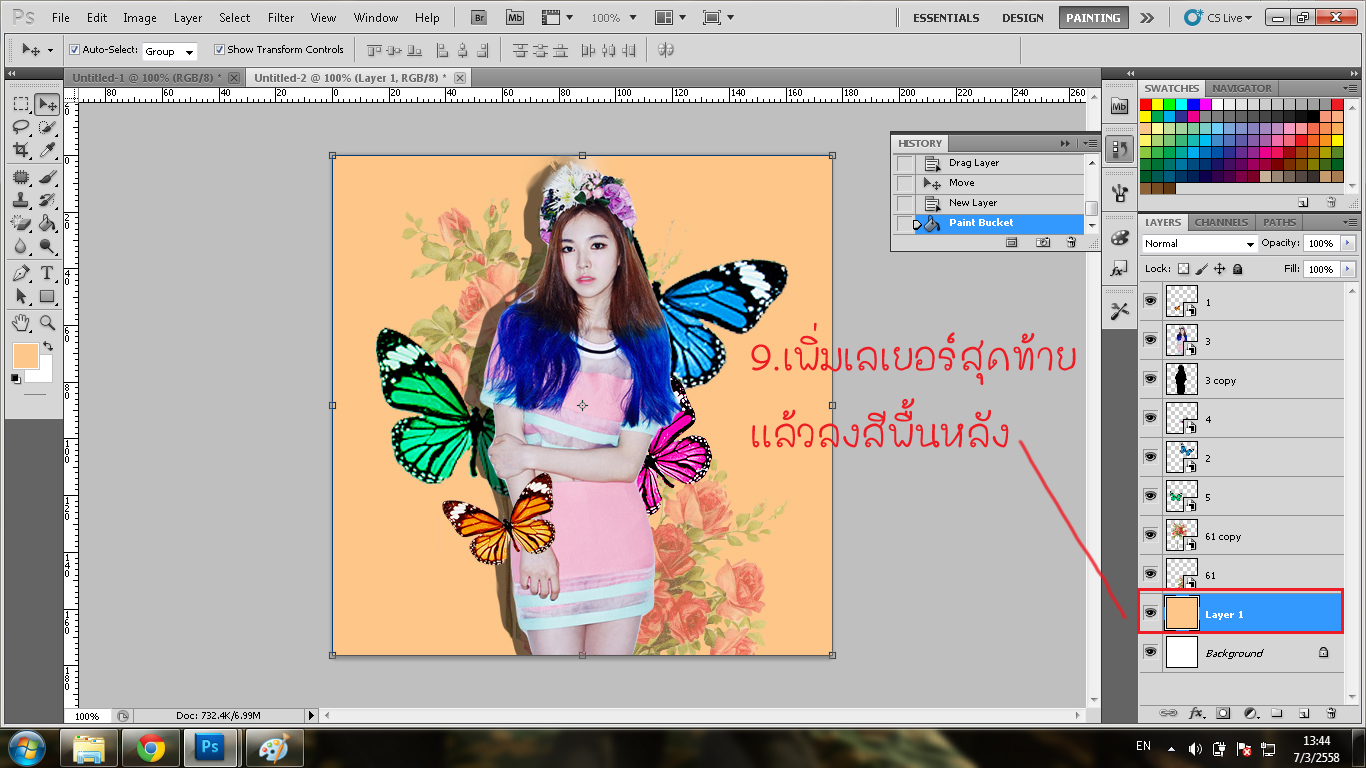The height and width of the screenshot is (768, 1366).
Task: Open the Tool Presets collapsed panel icon
Action: 1120,312
